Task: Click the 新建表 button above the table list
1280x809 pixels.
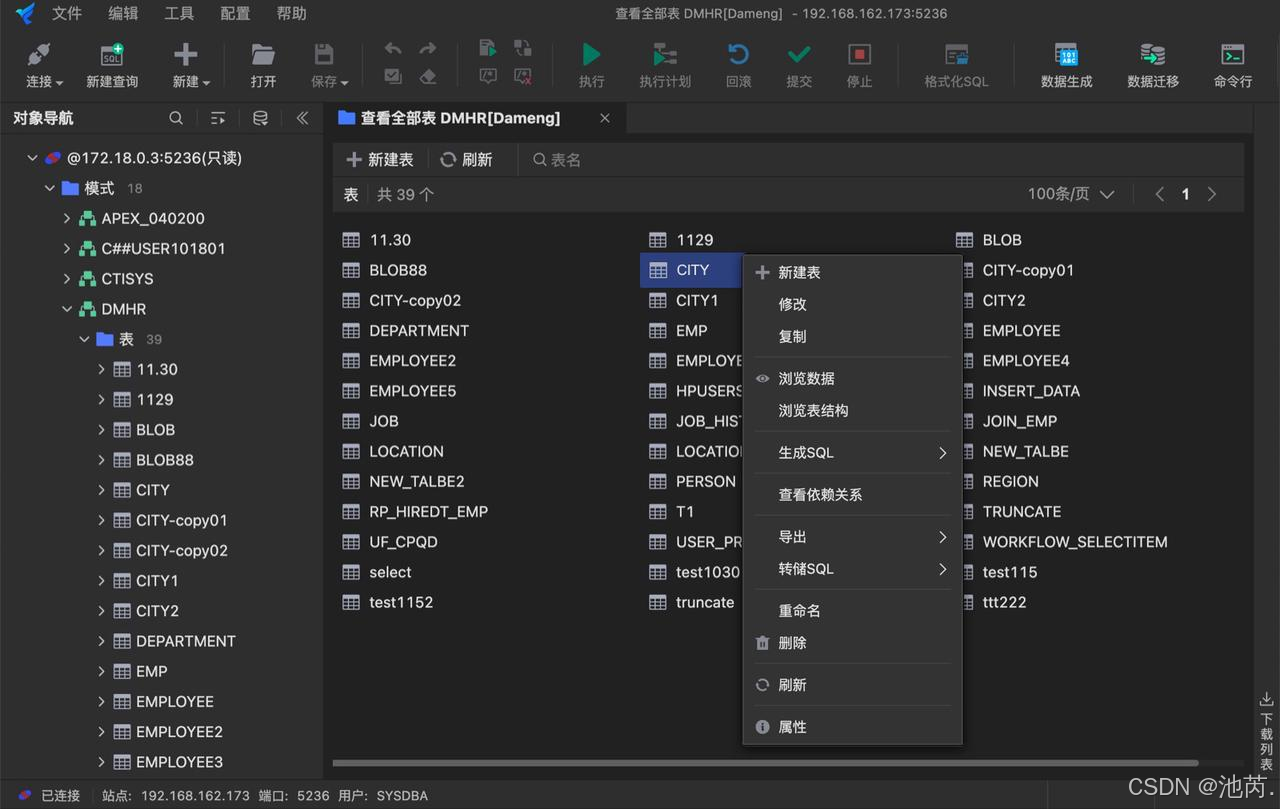Action: 380,159
